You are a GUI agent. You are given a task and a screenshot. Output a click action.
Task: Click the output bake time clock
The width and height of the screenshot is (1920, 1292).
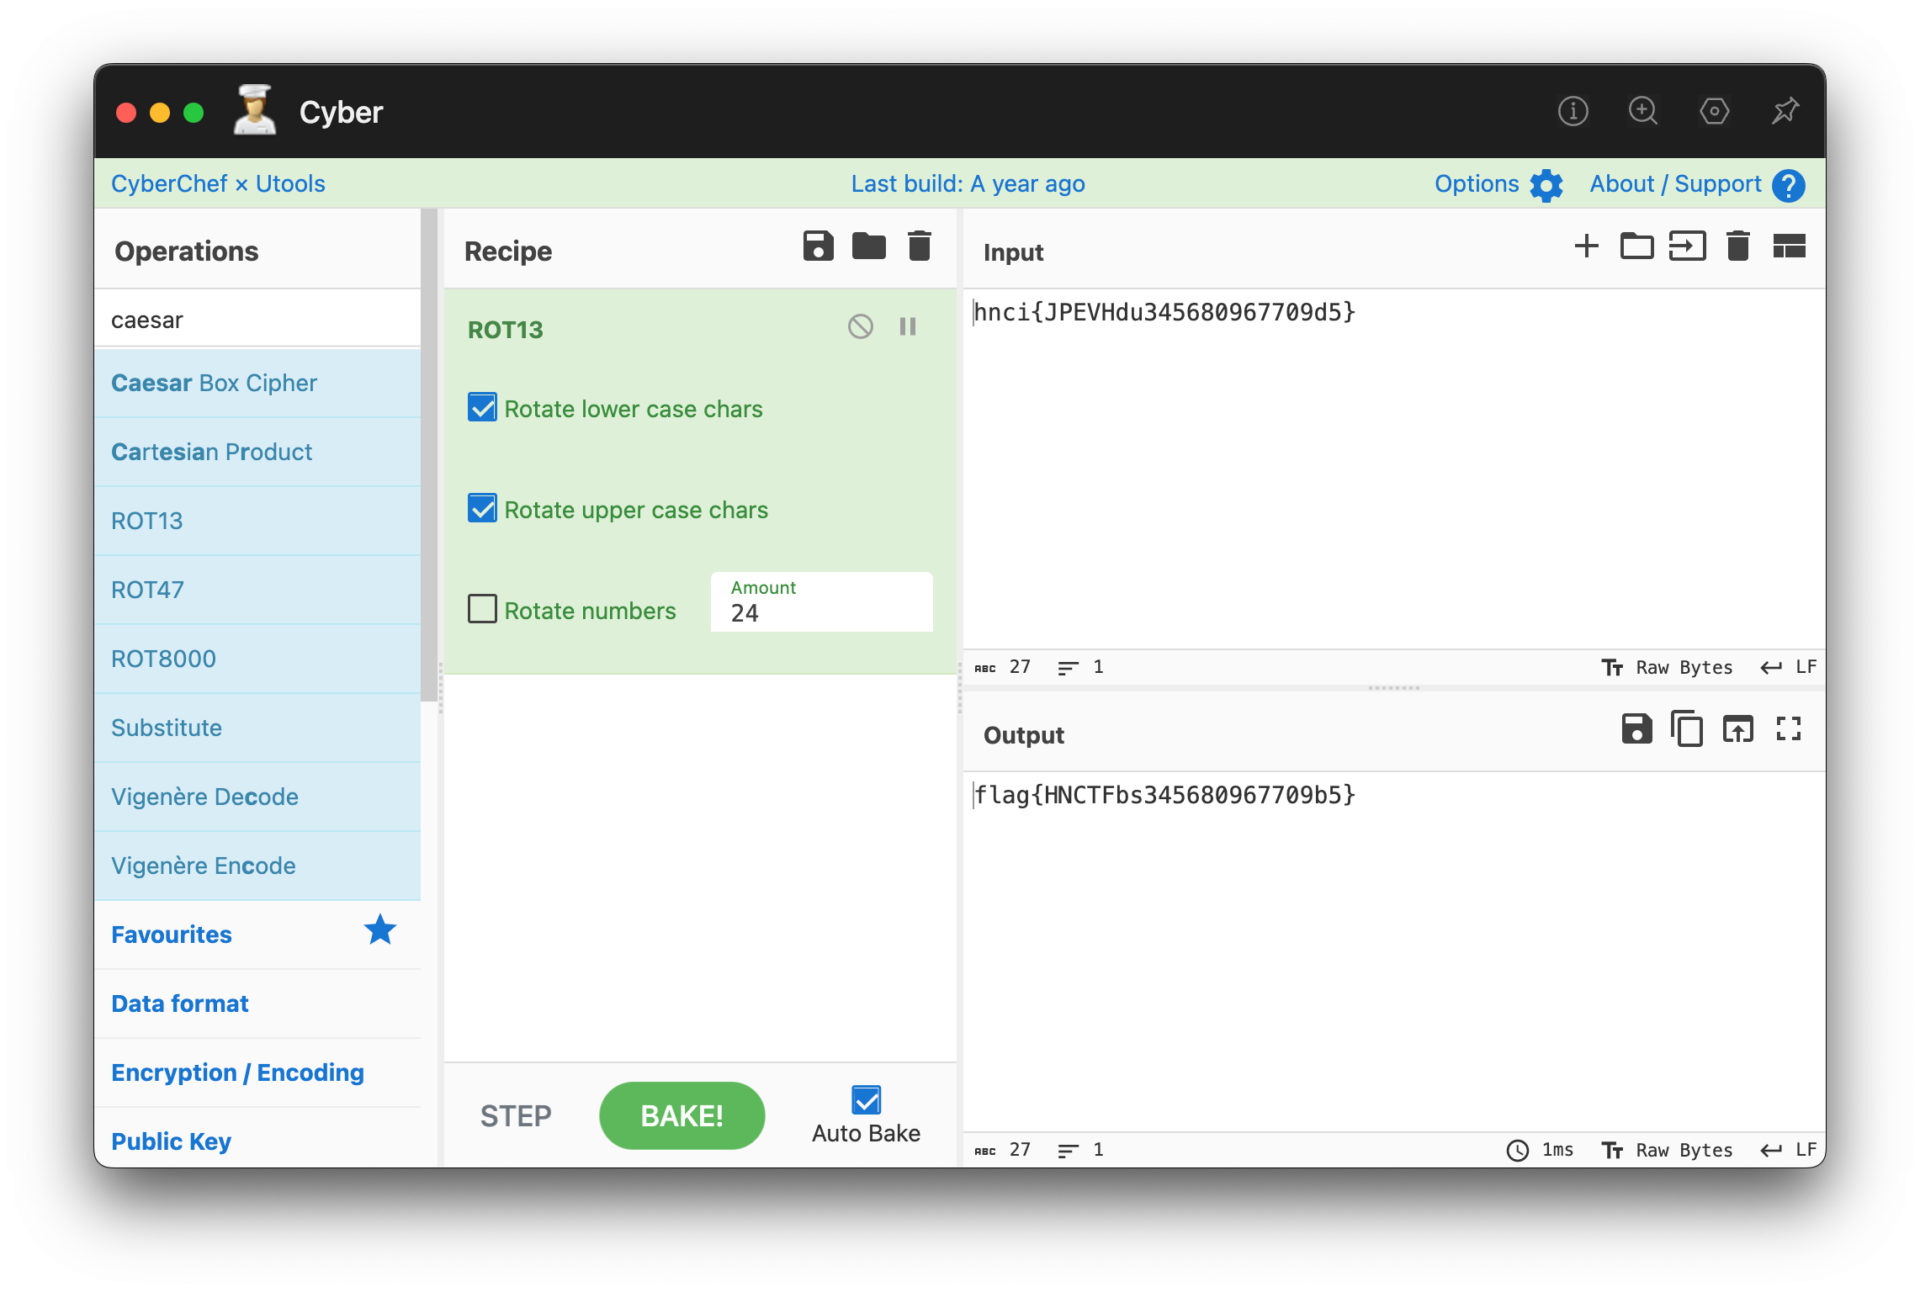coord(1517,1150)
